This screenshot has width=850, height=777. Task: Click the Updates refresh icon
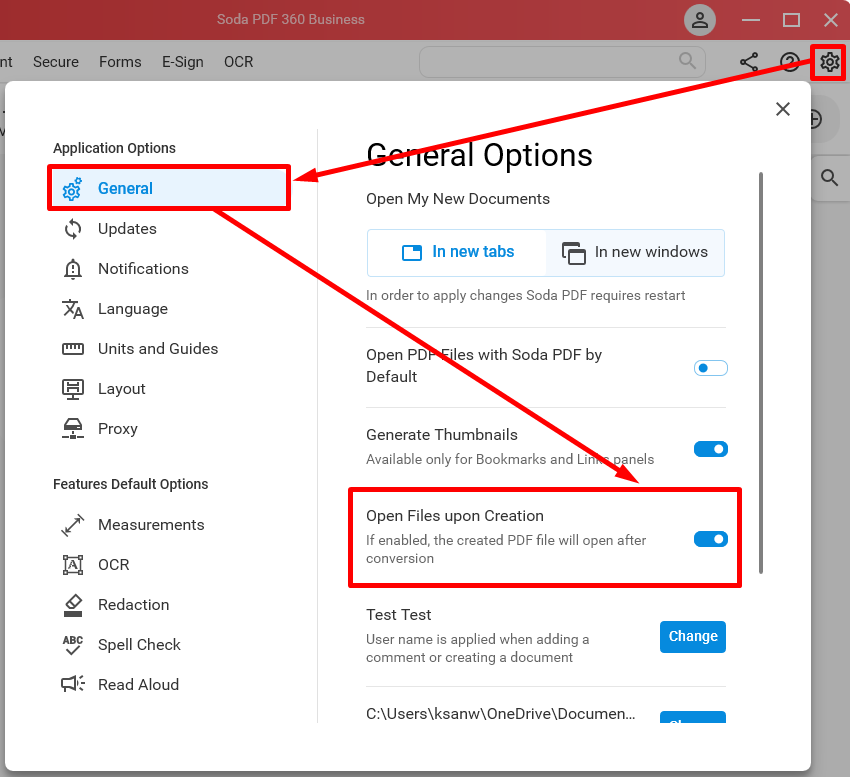[73, 229]
